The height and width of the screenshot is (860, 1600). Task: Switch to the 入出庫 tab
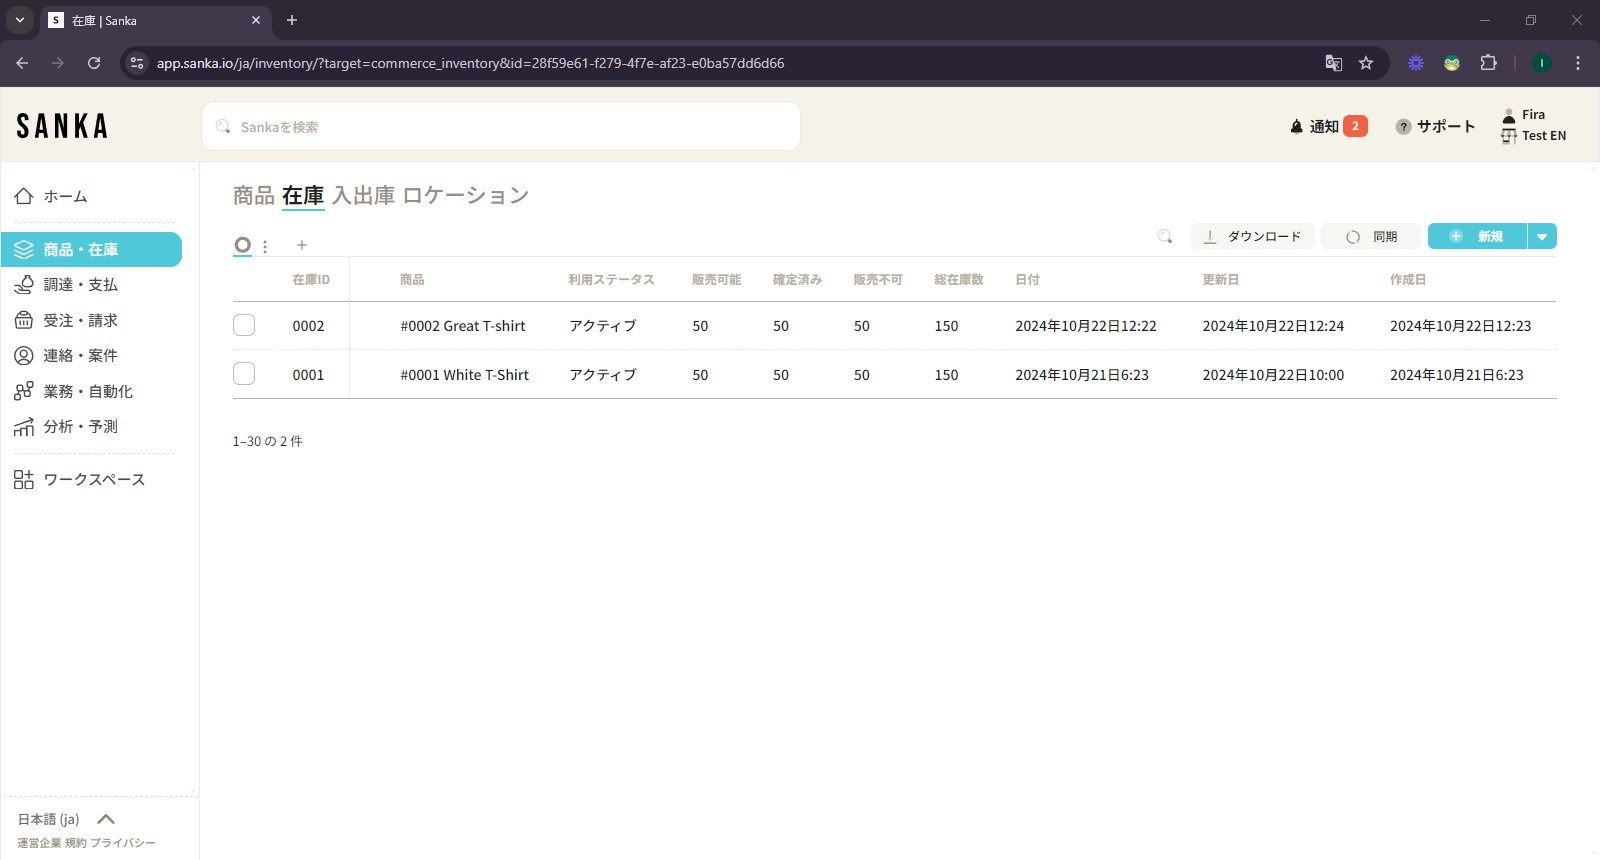363,196
